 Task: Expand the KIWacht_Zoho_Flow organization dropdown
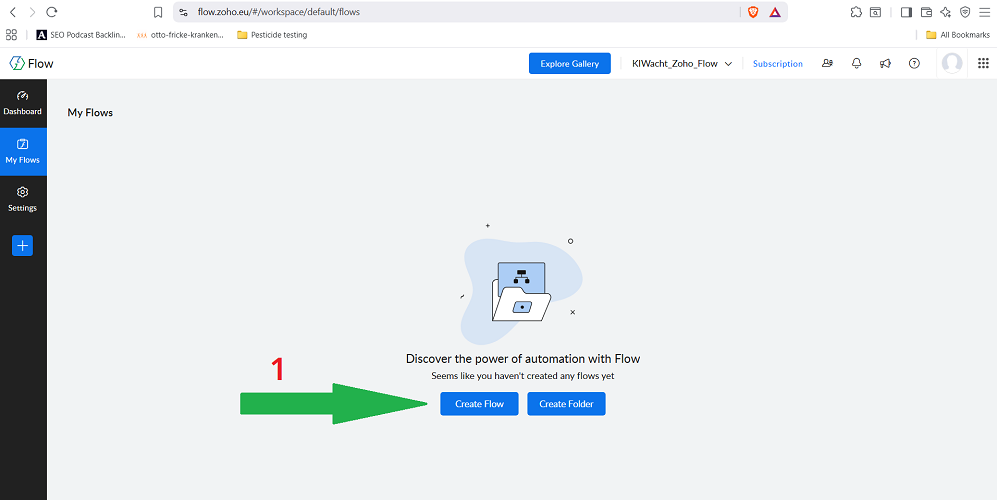coord(682,63)
